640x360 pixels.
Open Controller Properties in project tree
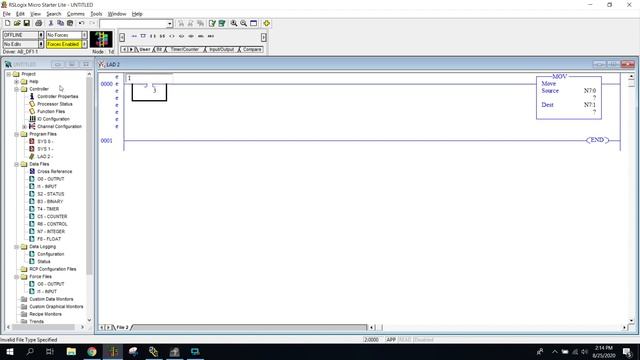(x=58, y=96)
